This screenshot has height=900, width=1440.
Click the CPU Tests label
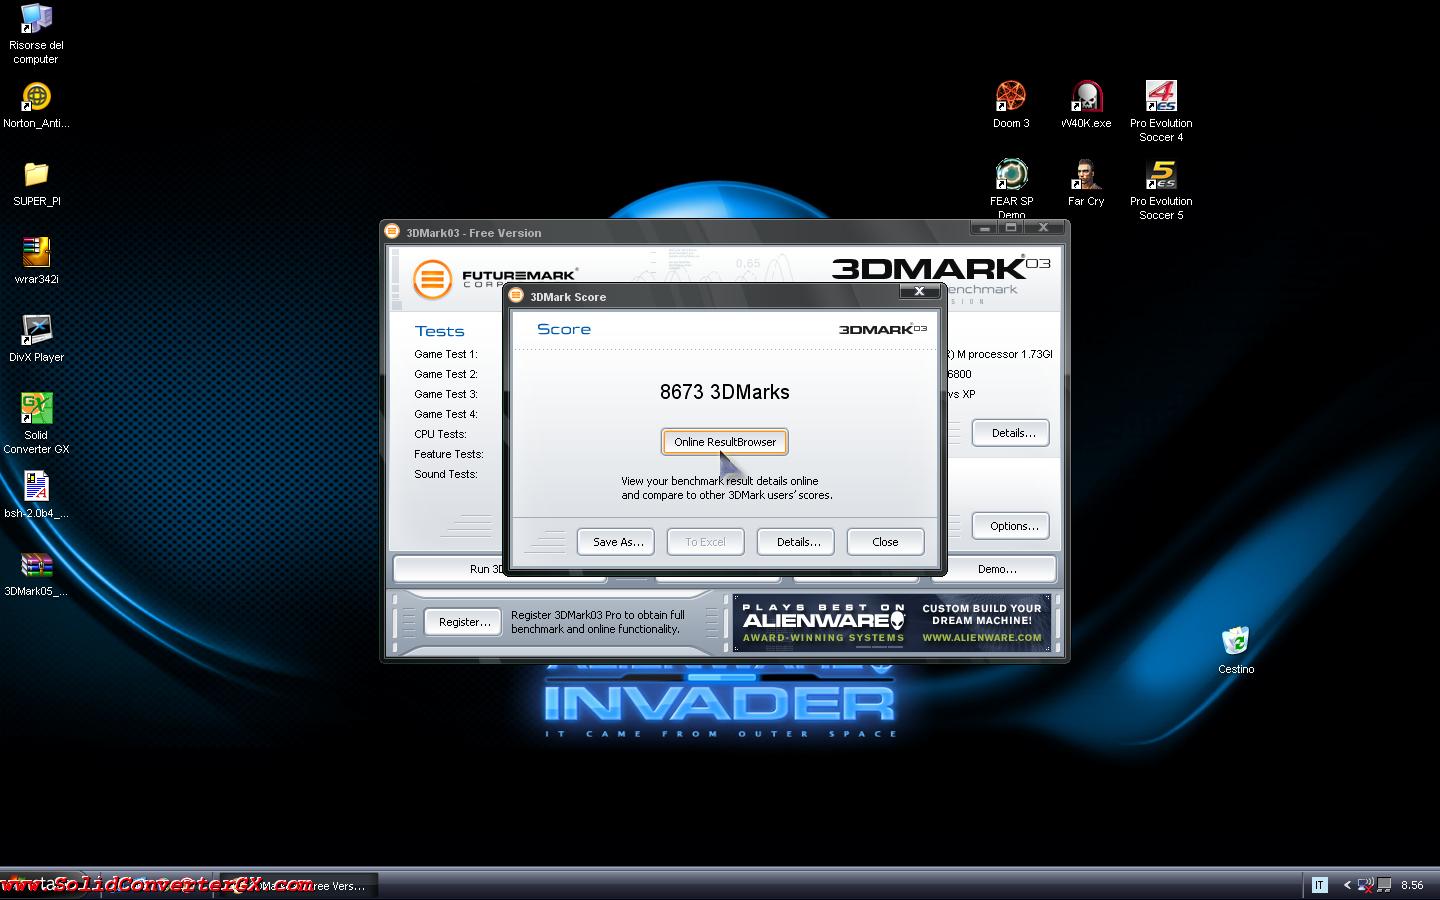(441, 434)
